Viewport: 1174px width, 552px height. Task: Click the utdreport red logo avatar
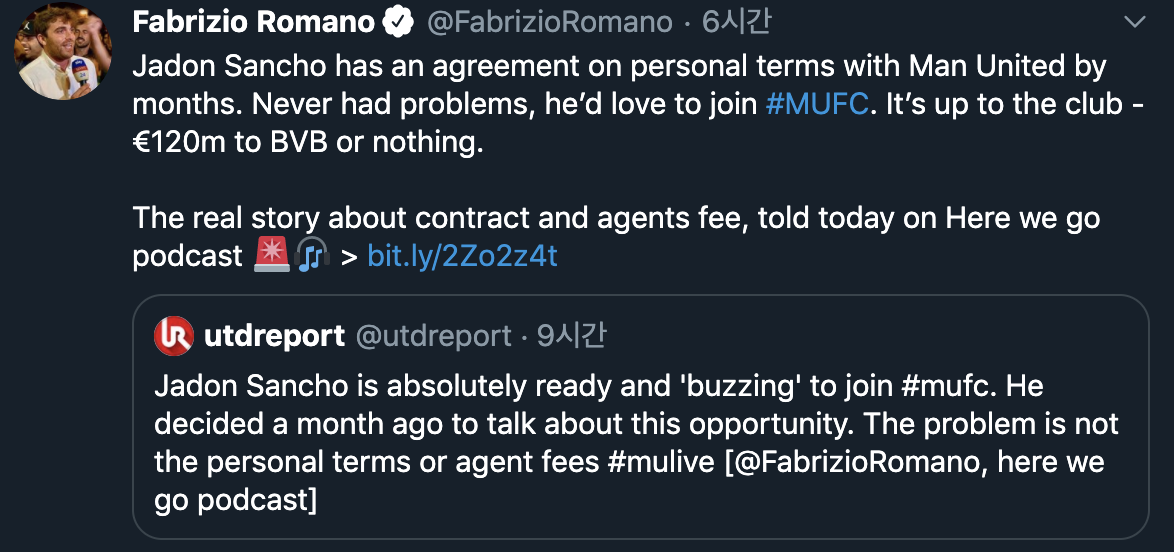point(173,335)
